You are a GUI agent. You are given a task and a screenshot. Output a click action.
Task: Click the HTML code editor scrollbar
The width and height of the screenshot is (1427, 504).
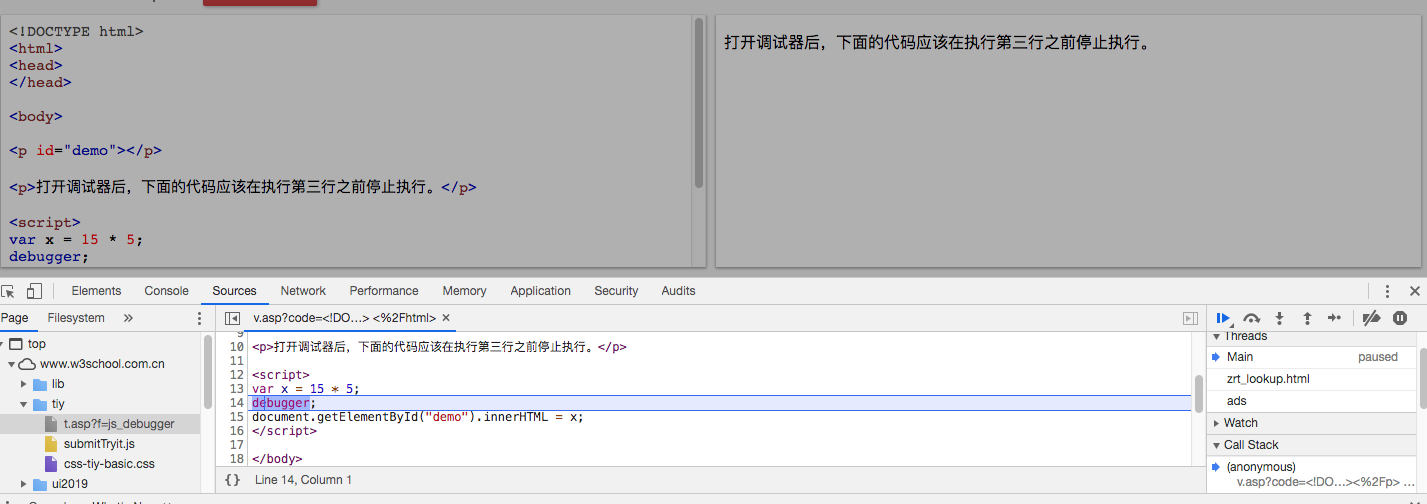point(699,103)
